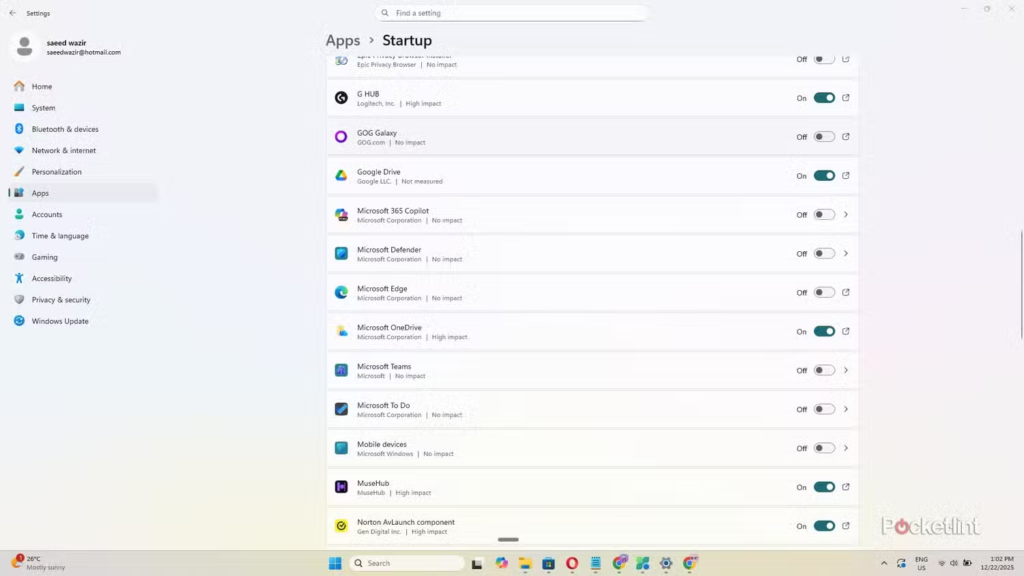Click the Find a setting search box
Image resolution: width=1024 pixels, height=576 pixels.
click(512, 13)
